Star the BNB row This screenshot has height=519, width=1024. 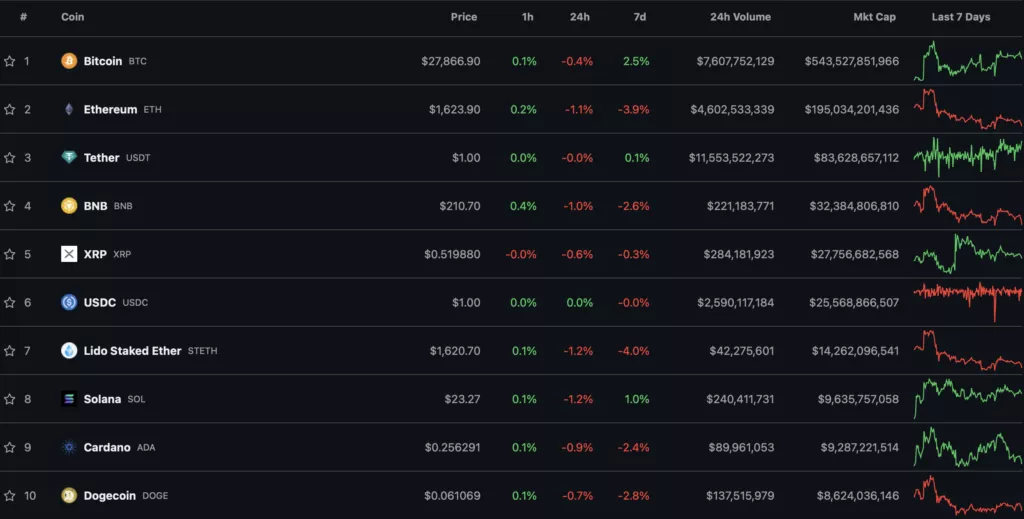coord(10,206)
